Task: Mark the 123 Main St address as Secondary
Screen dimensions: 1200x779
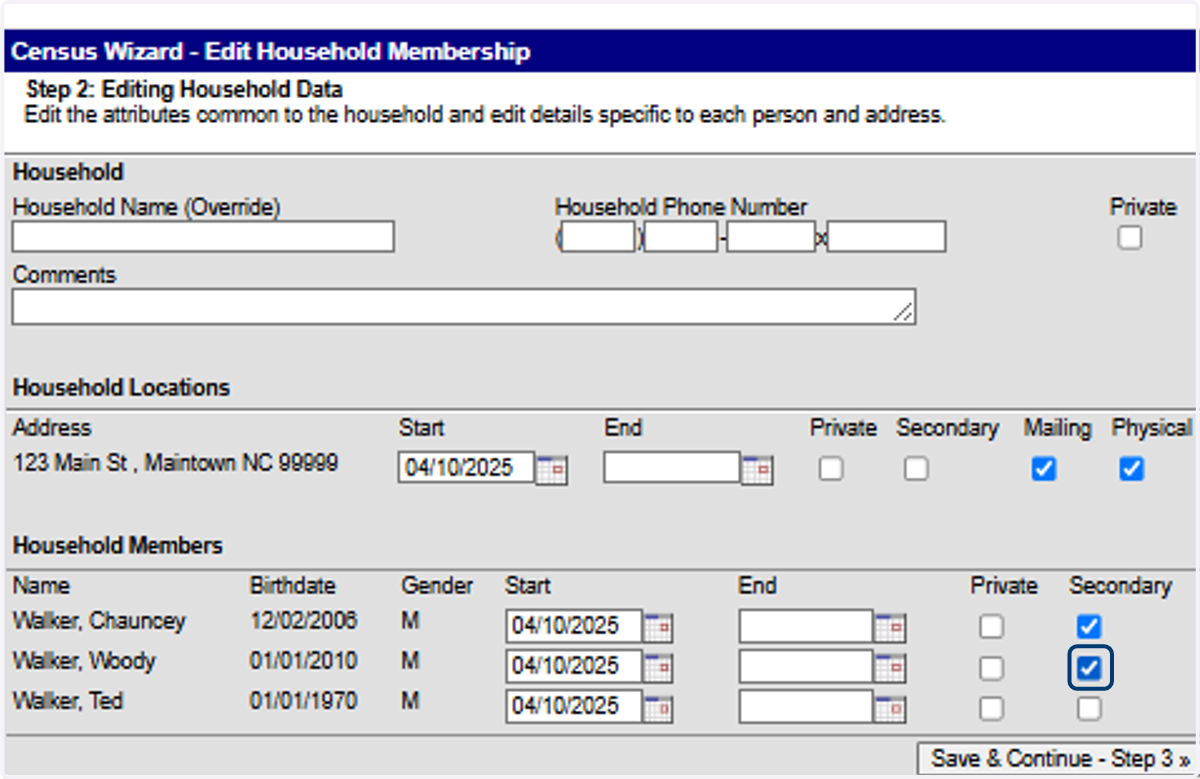Action: [x=916, y=468]
